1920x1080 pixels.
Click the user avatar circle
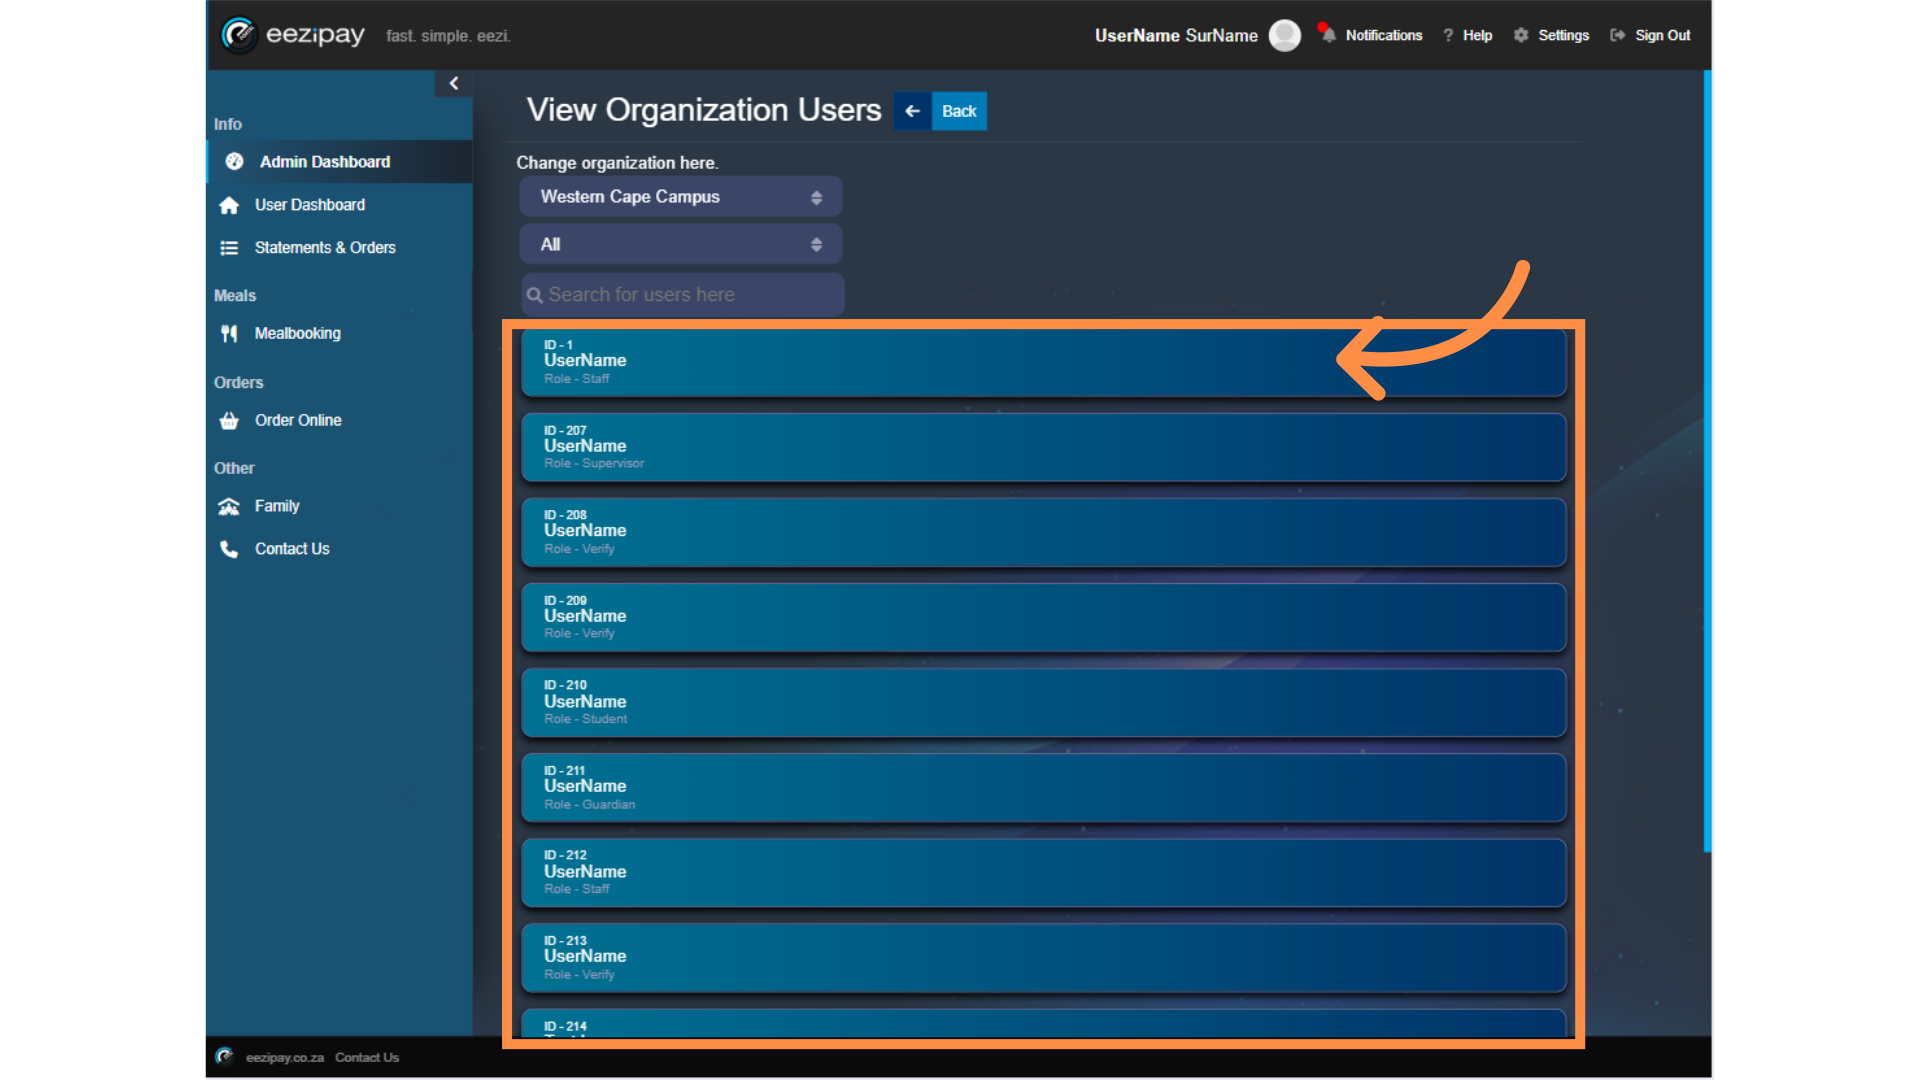tap(1285, 35)
